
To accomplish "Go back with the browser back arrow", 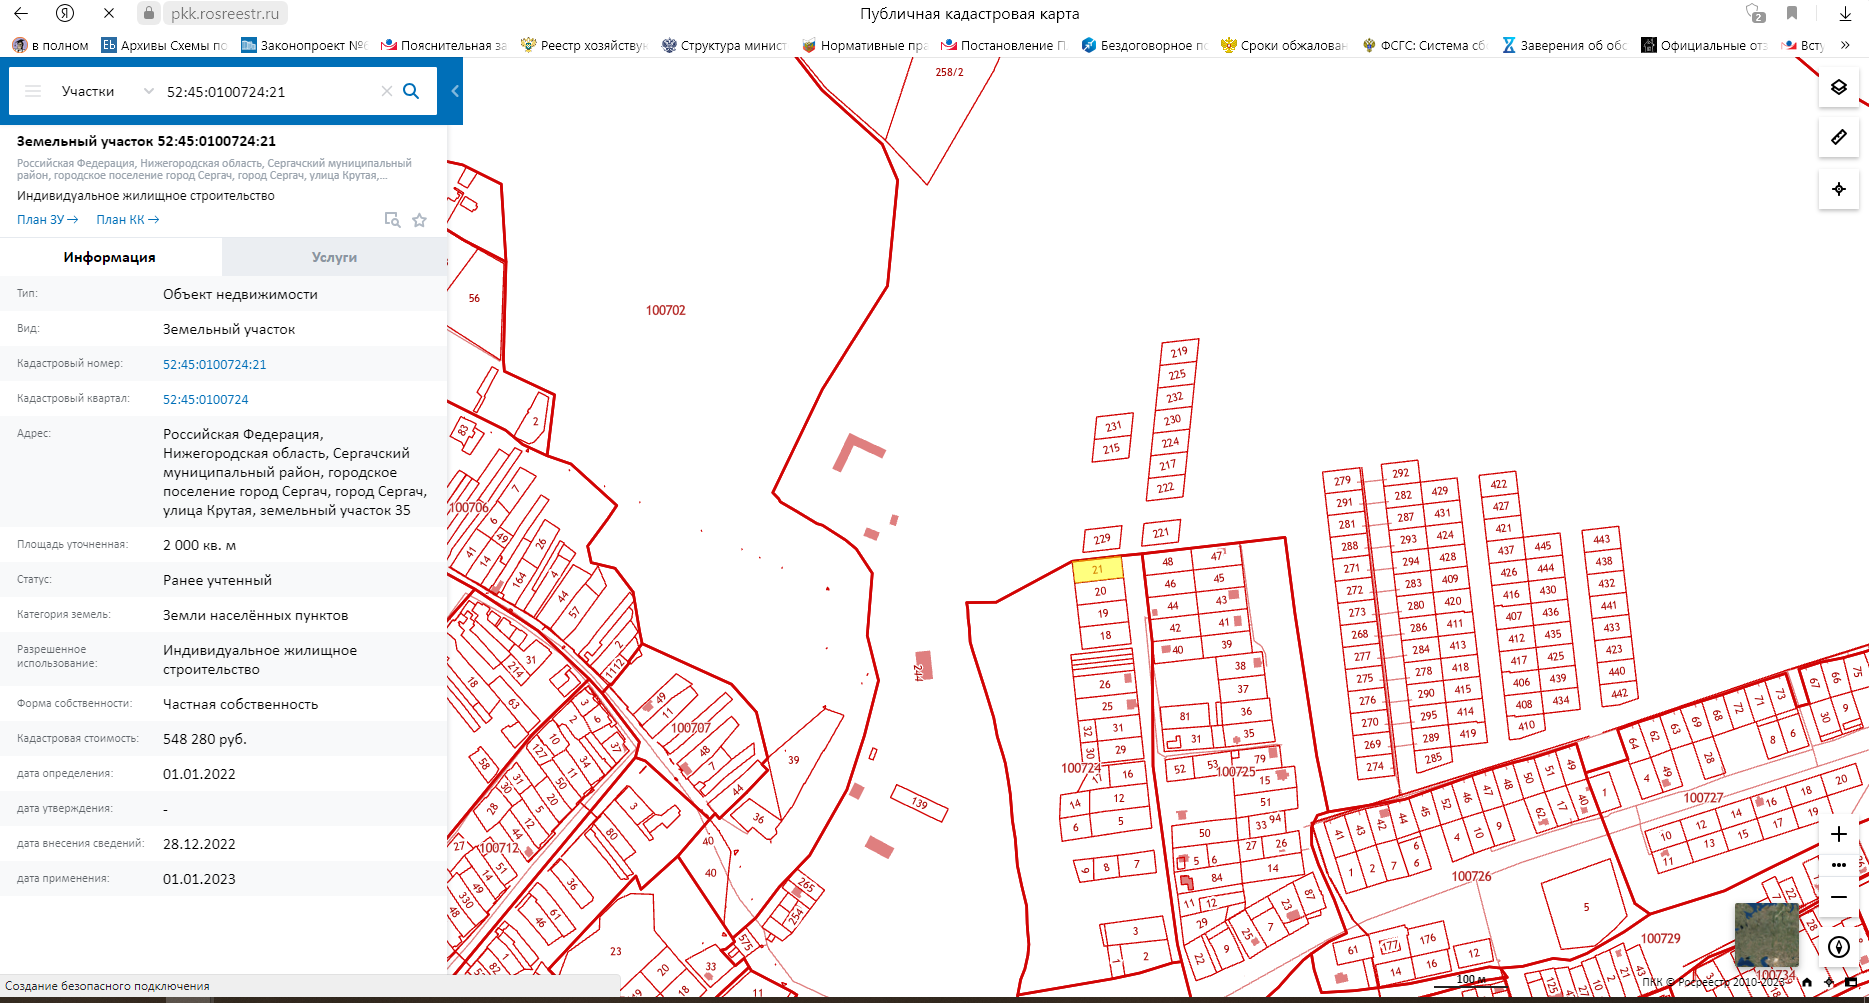I will coord(21,13).
